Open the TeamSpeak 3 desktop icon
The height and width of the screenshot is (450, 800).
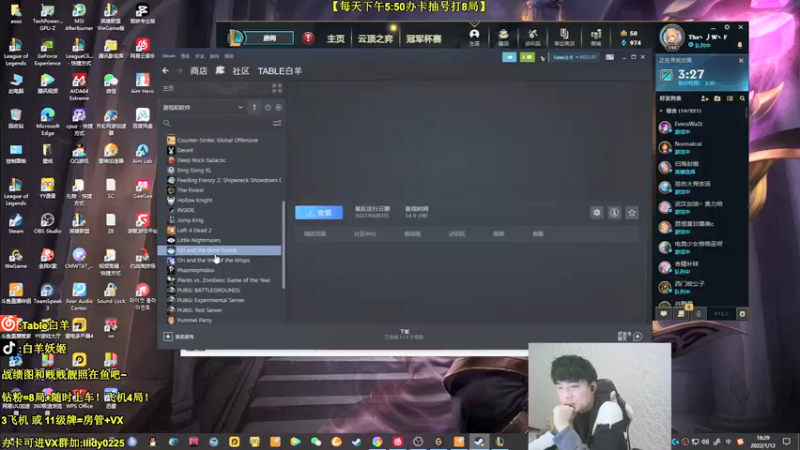point(47,296)
